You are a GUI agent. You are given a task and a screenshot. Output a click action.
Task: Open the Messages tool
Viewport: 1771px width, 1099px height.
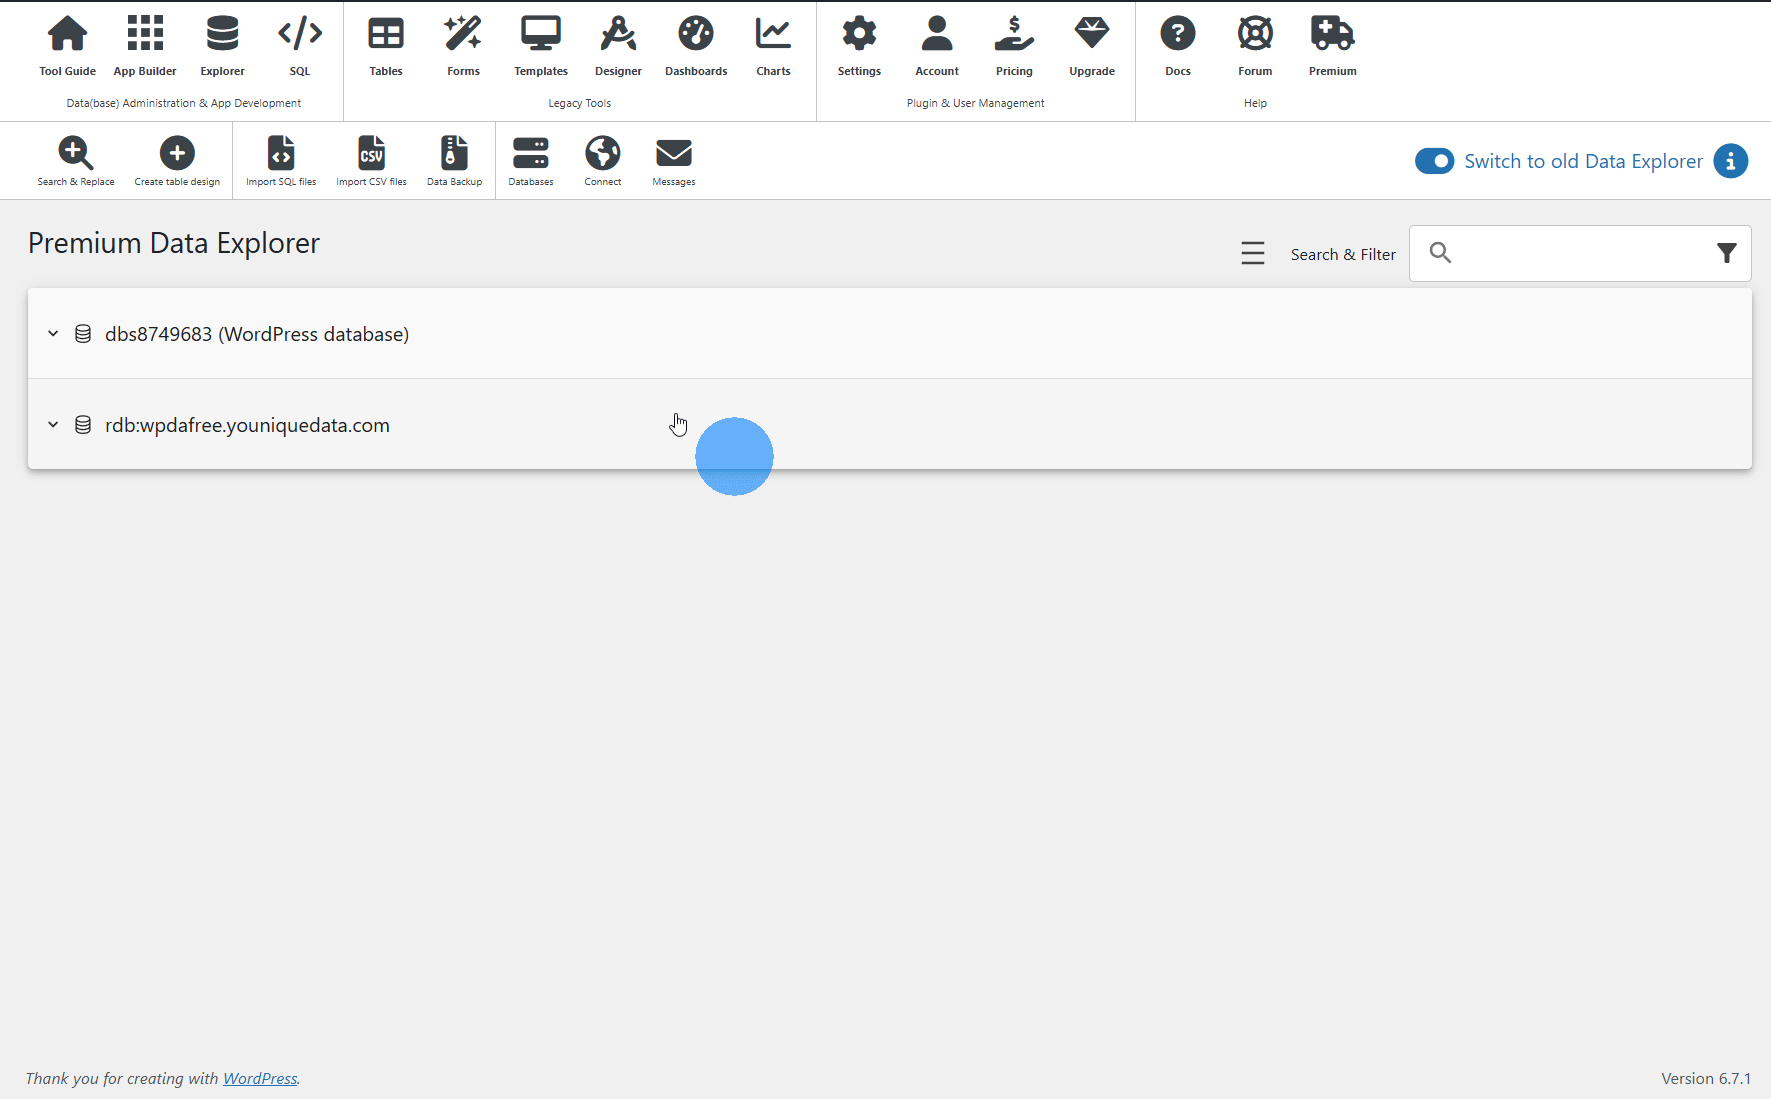[673, 158]
